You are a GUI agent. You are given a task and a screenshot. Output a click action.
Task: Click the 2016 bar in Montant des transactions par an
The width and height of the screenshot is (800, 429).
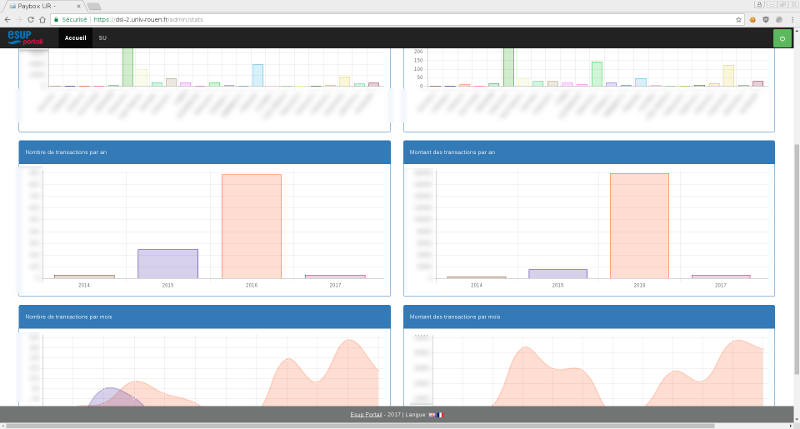click(x=638, y=225)
